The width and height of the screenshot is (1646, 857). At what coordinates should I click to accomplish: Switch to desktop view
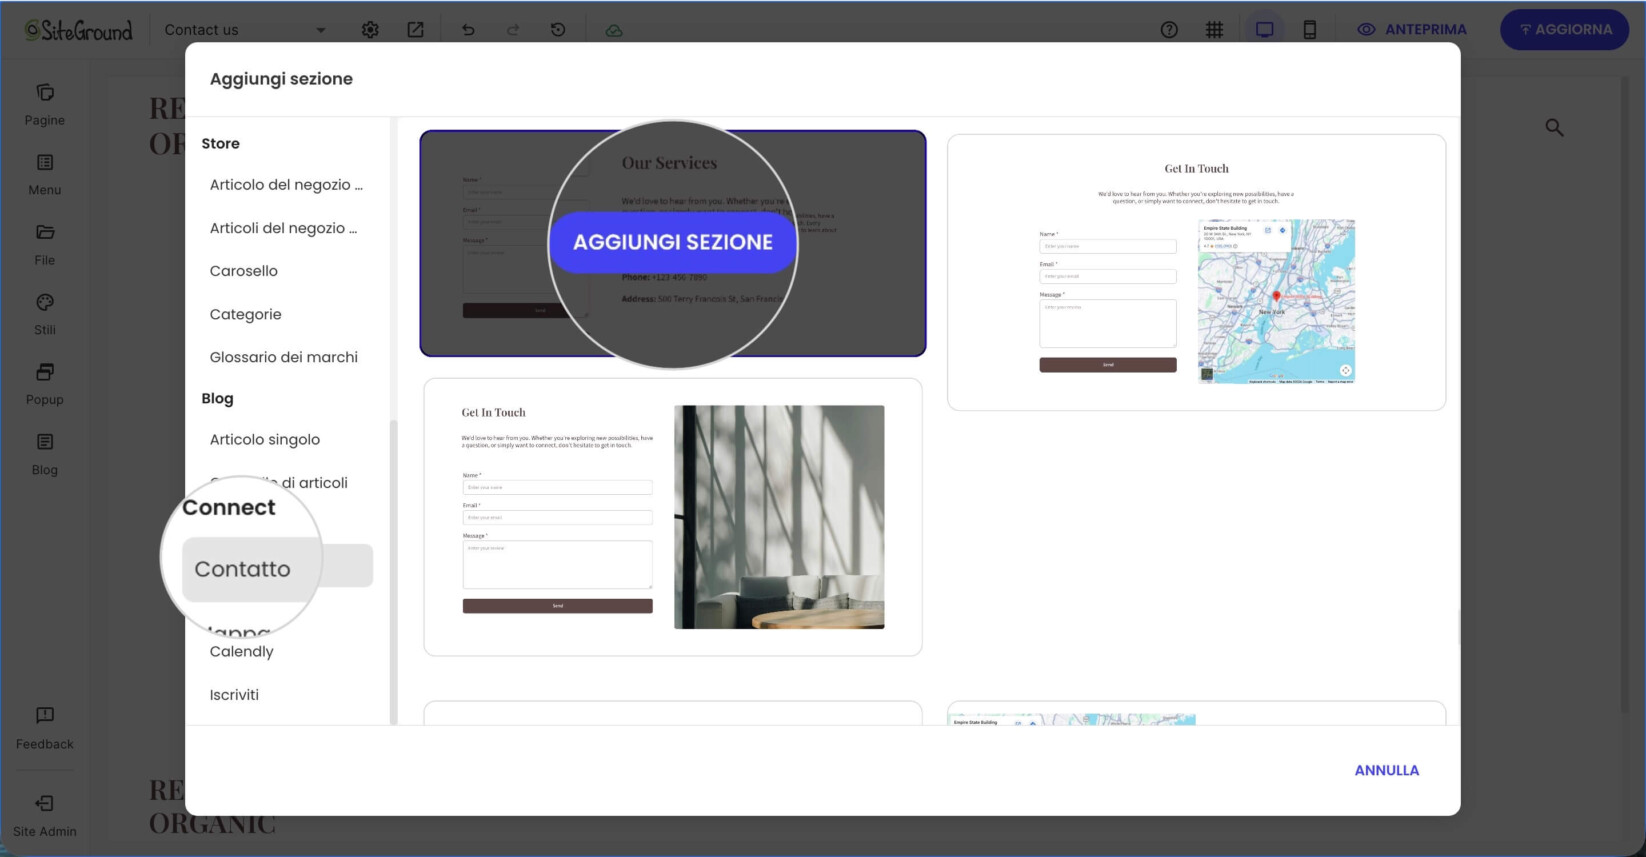[x=1265, y=30]
